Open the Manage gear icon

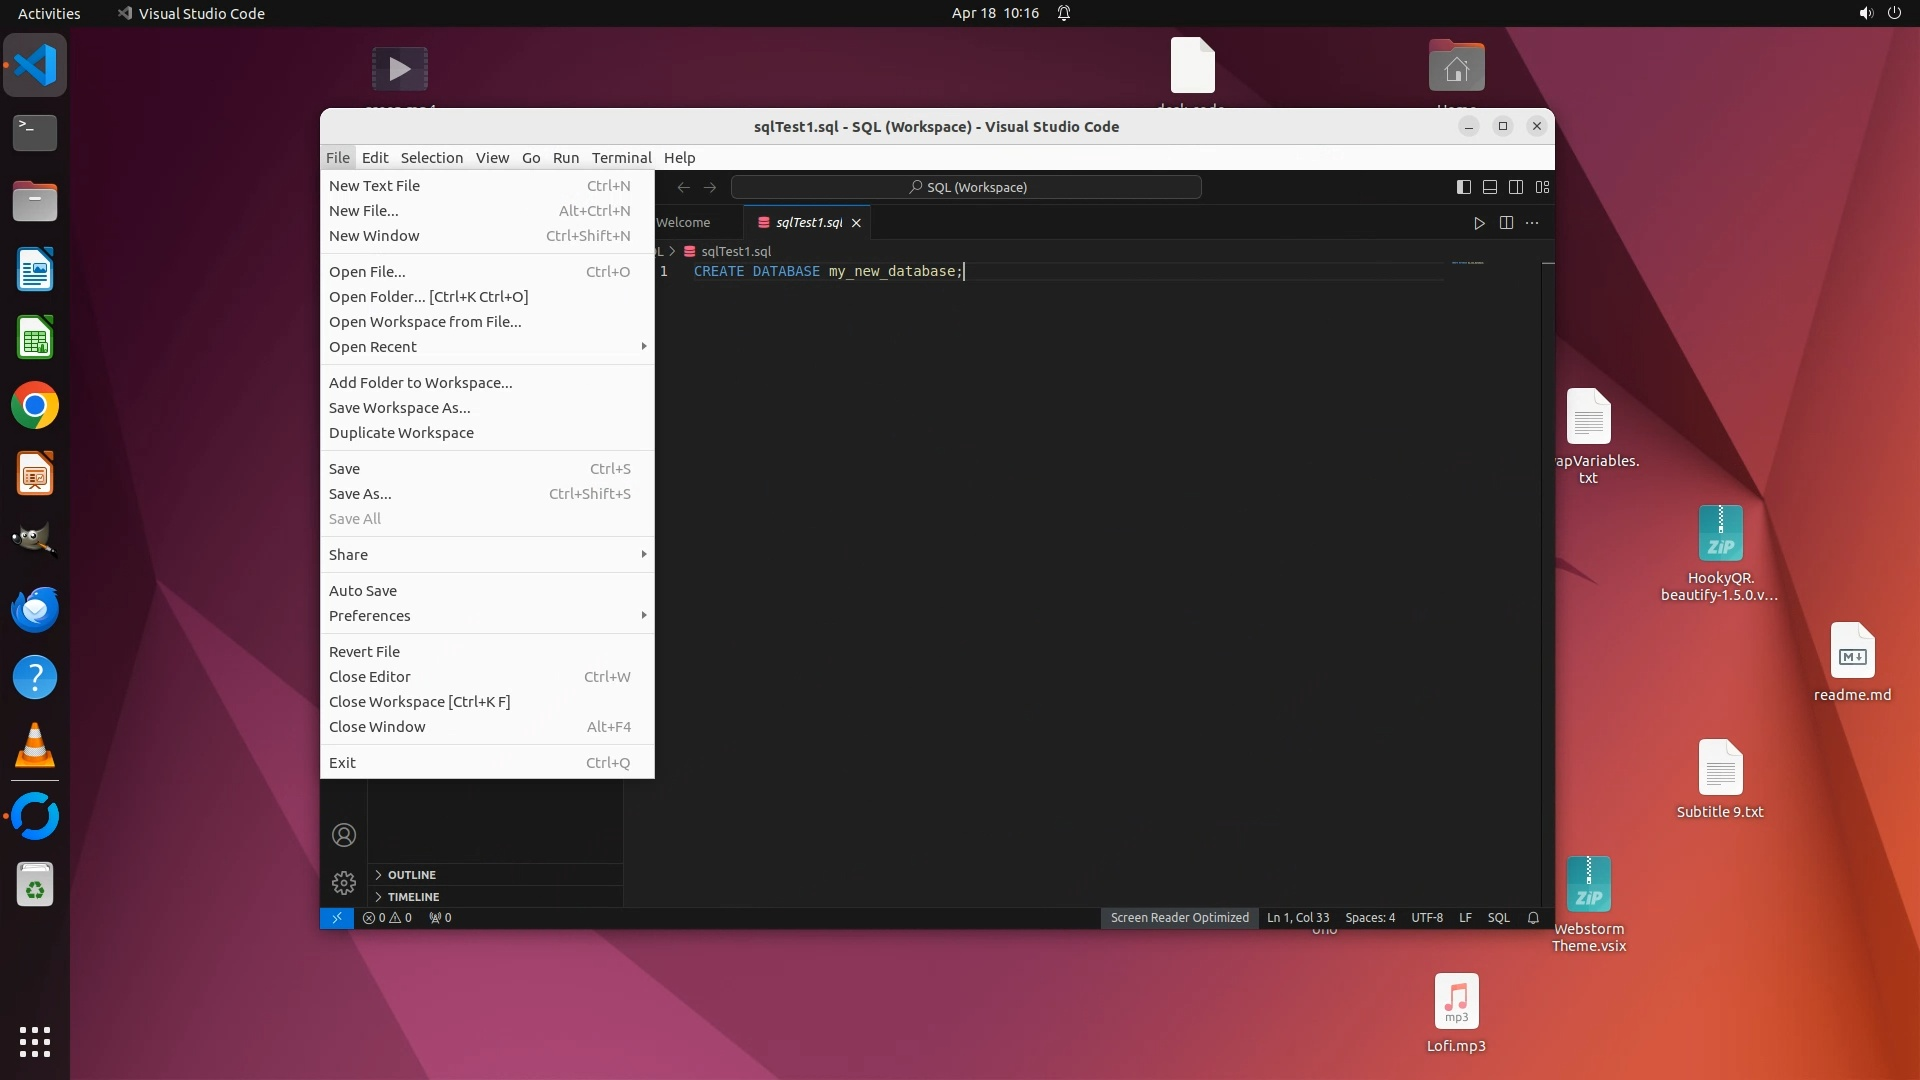[x=344, y=883]
